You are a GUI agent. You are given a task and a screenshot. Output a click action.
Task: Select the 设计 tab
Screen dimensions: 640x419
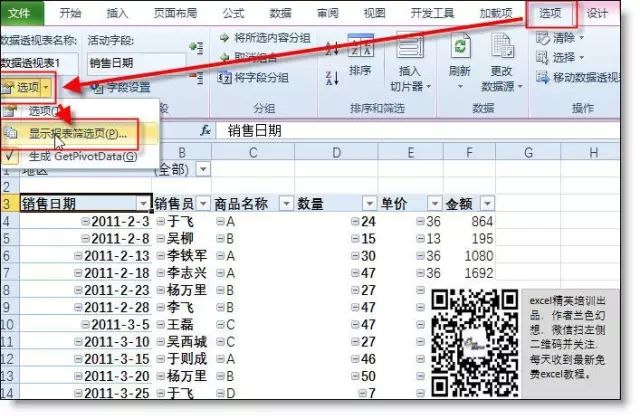597,13
